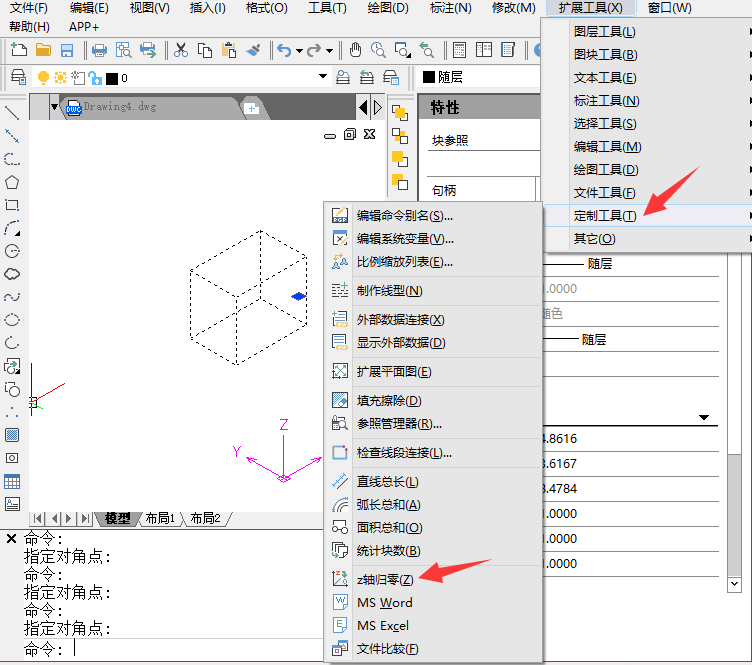This screenshot has height=665, width=752.
Task: Choose the Revision Cloud tool
Action: coord(12,273)
